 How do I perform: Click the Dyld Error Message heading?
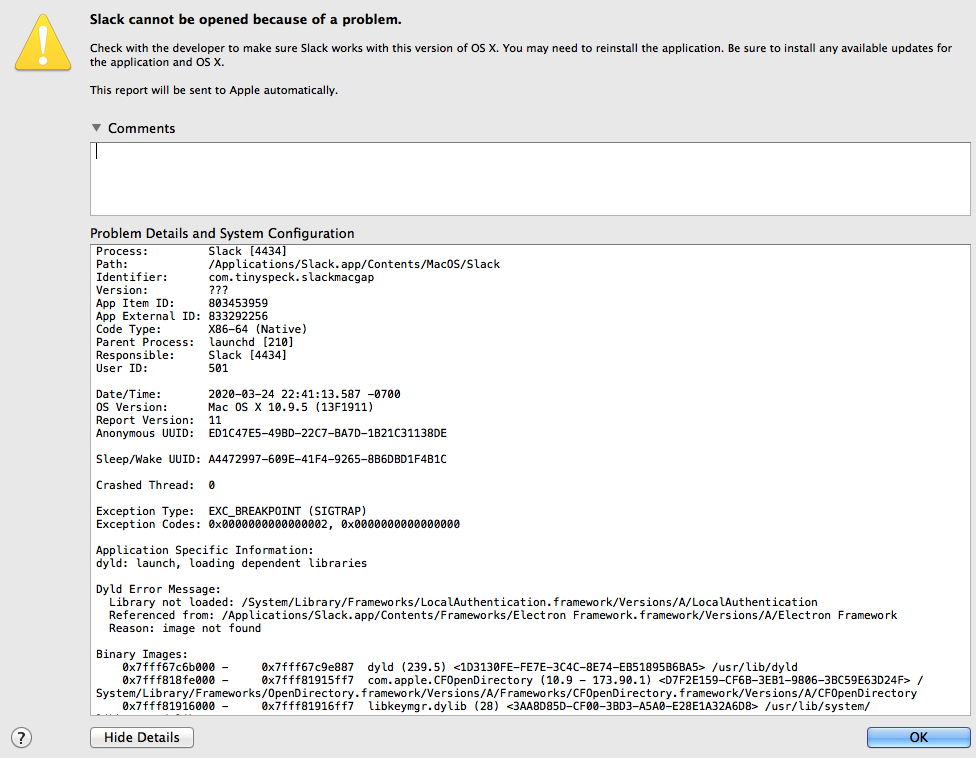pos(158,589)
